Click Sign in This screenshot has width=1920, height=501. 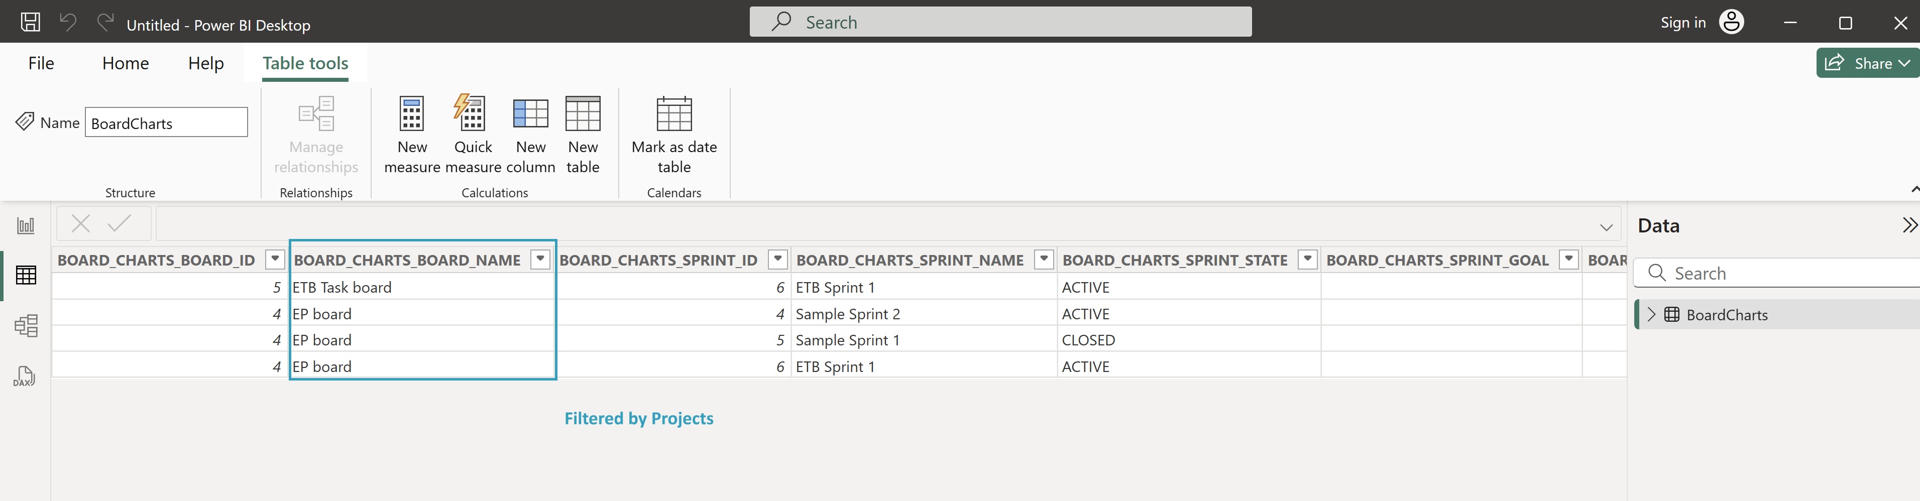coord(1683,22)
